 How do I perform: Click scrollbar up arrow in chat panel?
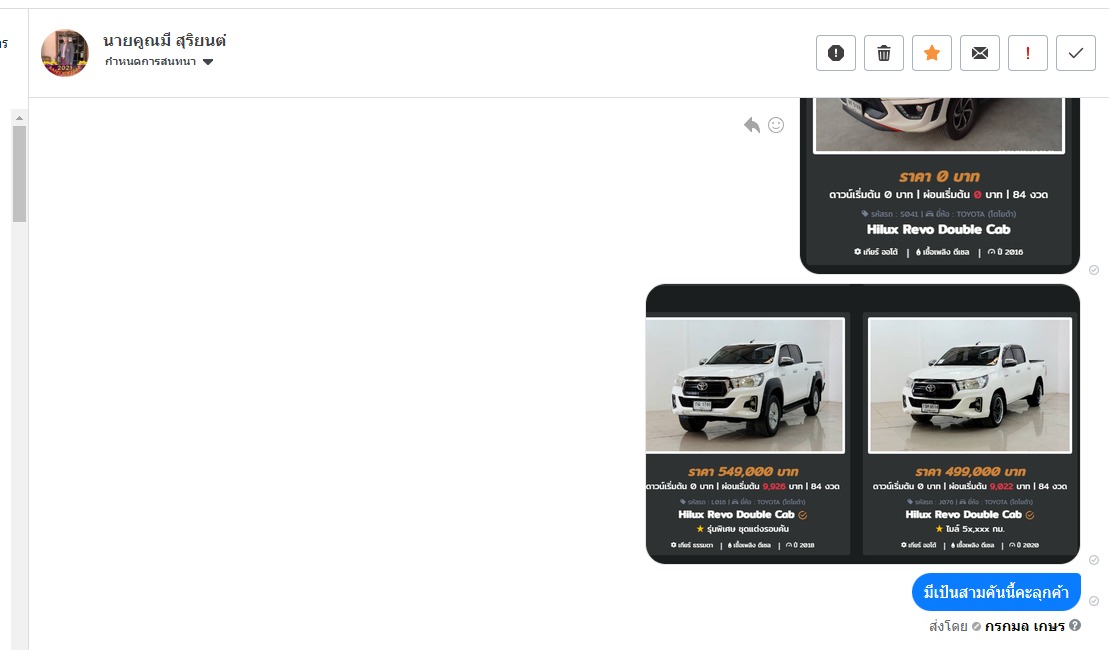(19, 118)
